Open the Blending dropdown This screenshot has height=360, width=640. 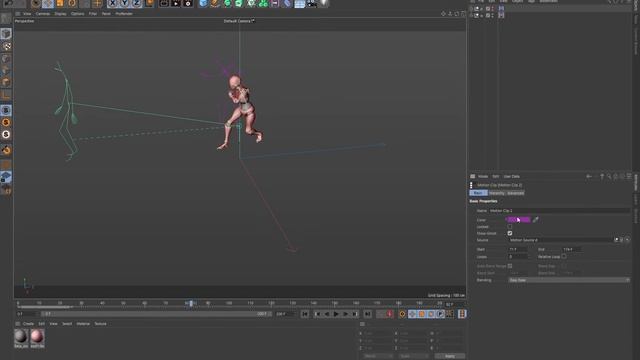click(569, 280)
